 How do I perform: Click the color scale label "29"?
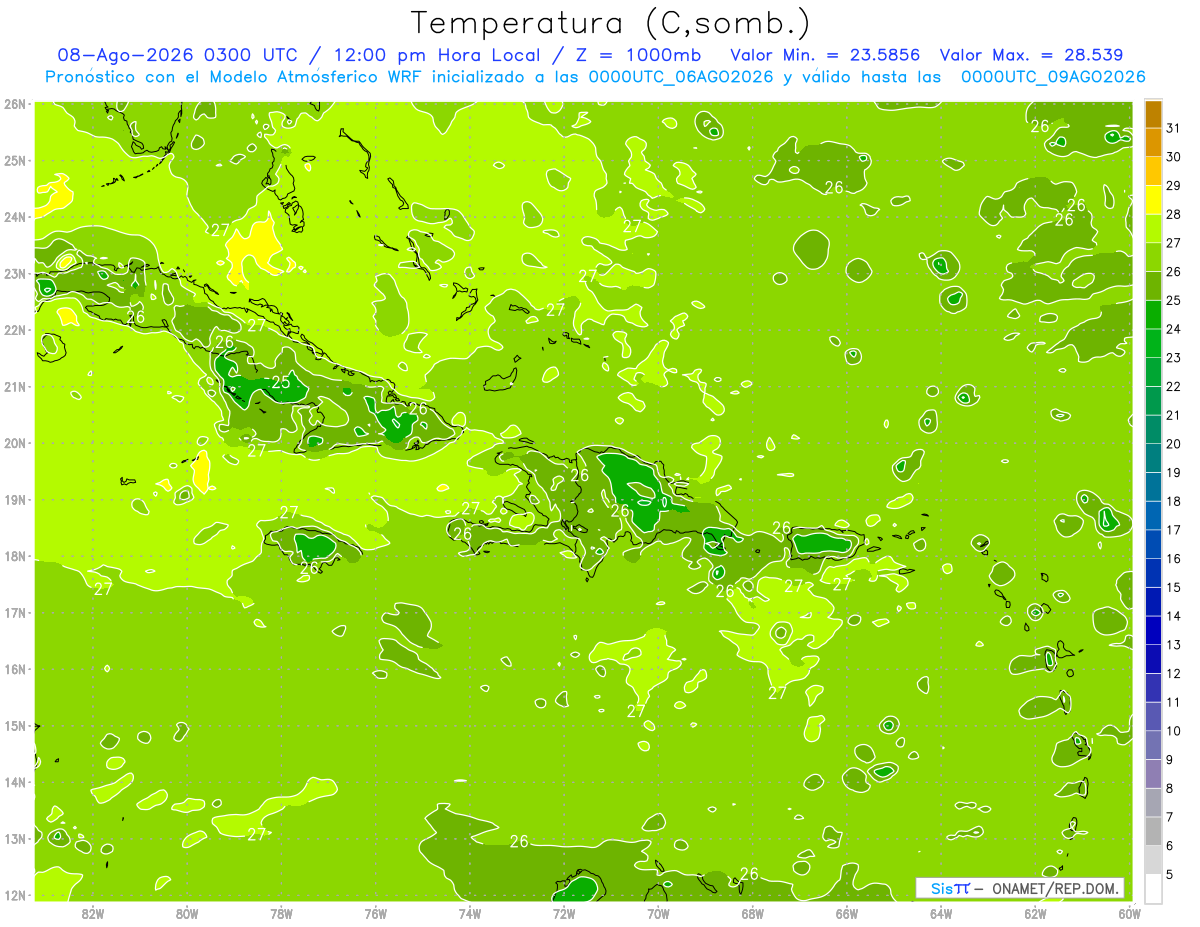(1174, 186)
